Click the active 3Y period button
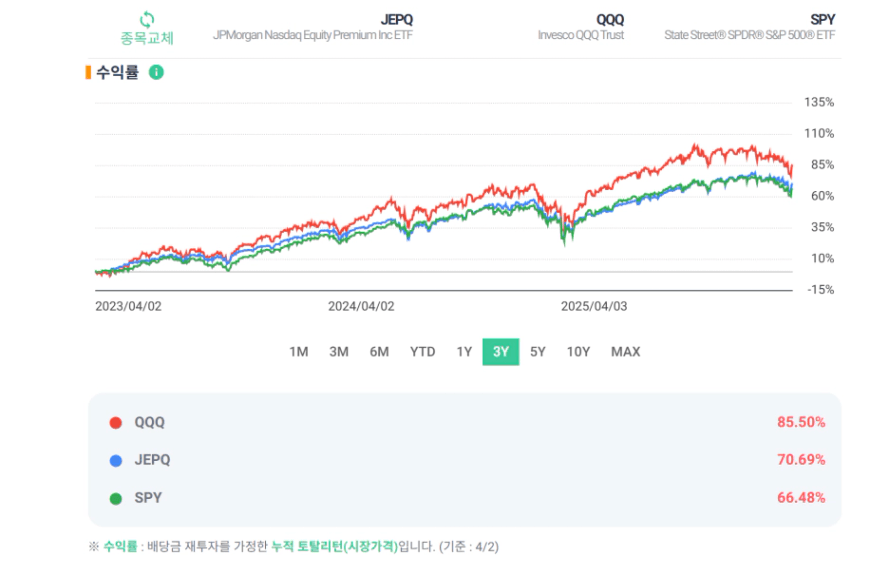Viewport: 889px width, 575px height. (501, 351)
